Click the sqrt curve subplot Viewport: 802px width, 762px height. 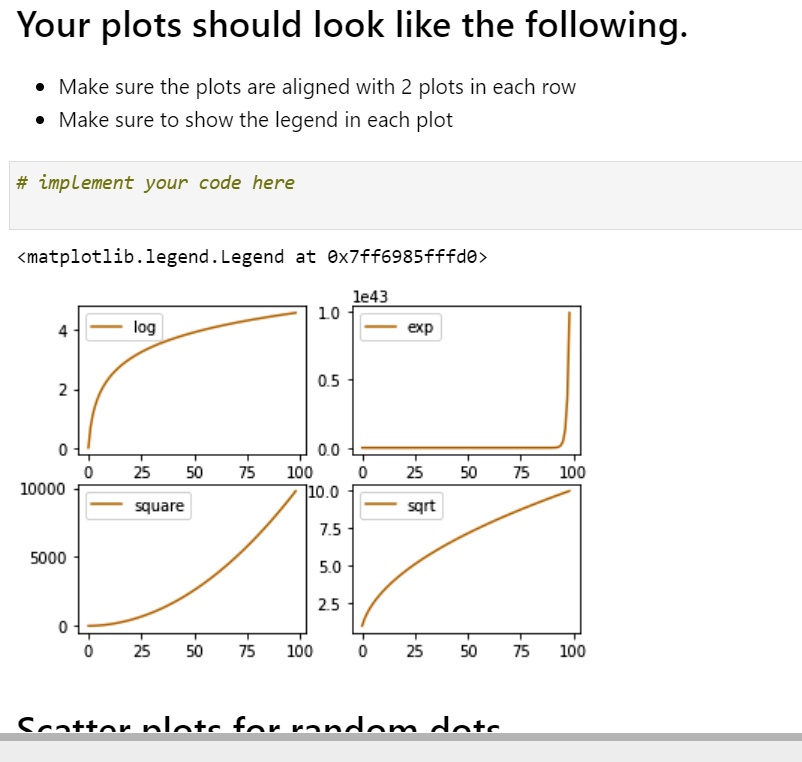[466, 559]
